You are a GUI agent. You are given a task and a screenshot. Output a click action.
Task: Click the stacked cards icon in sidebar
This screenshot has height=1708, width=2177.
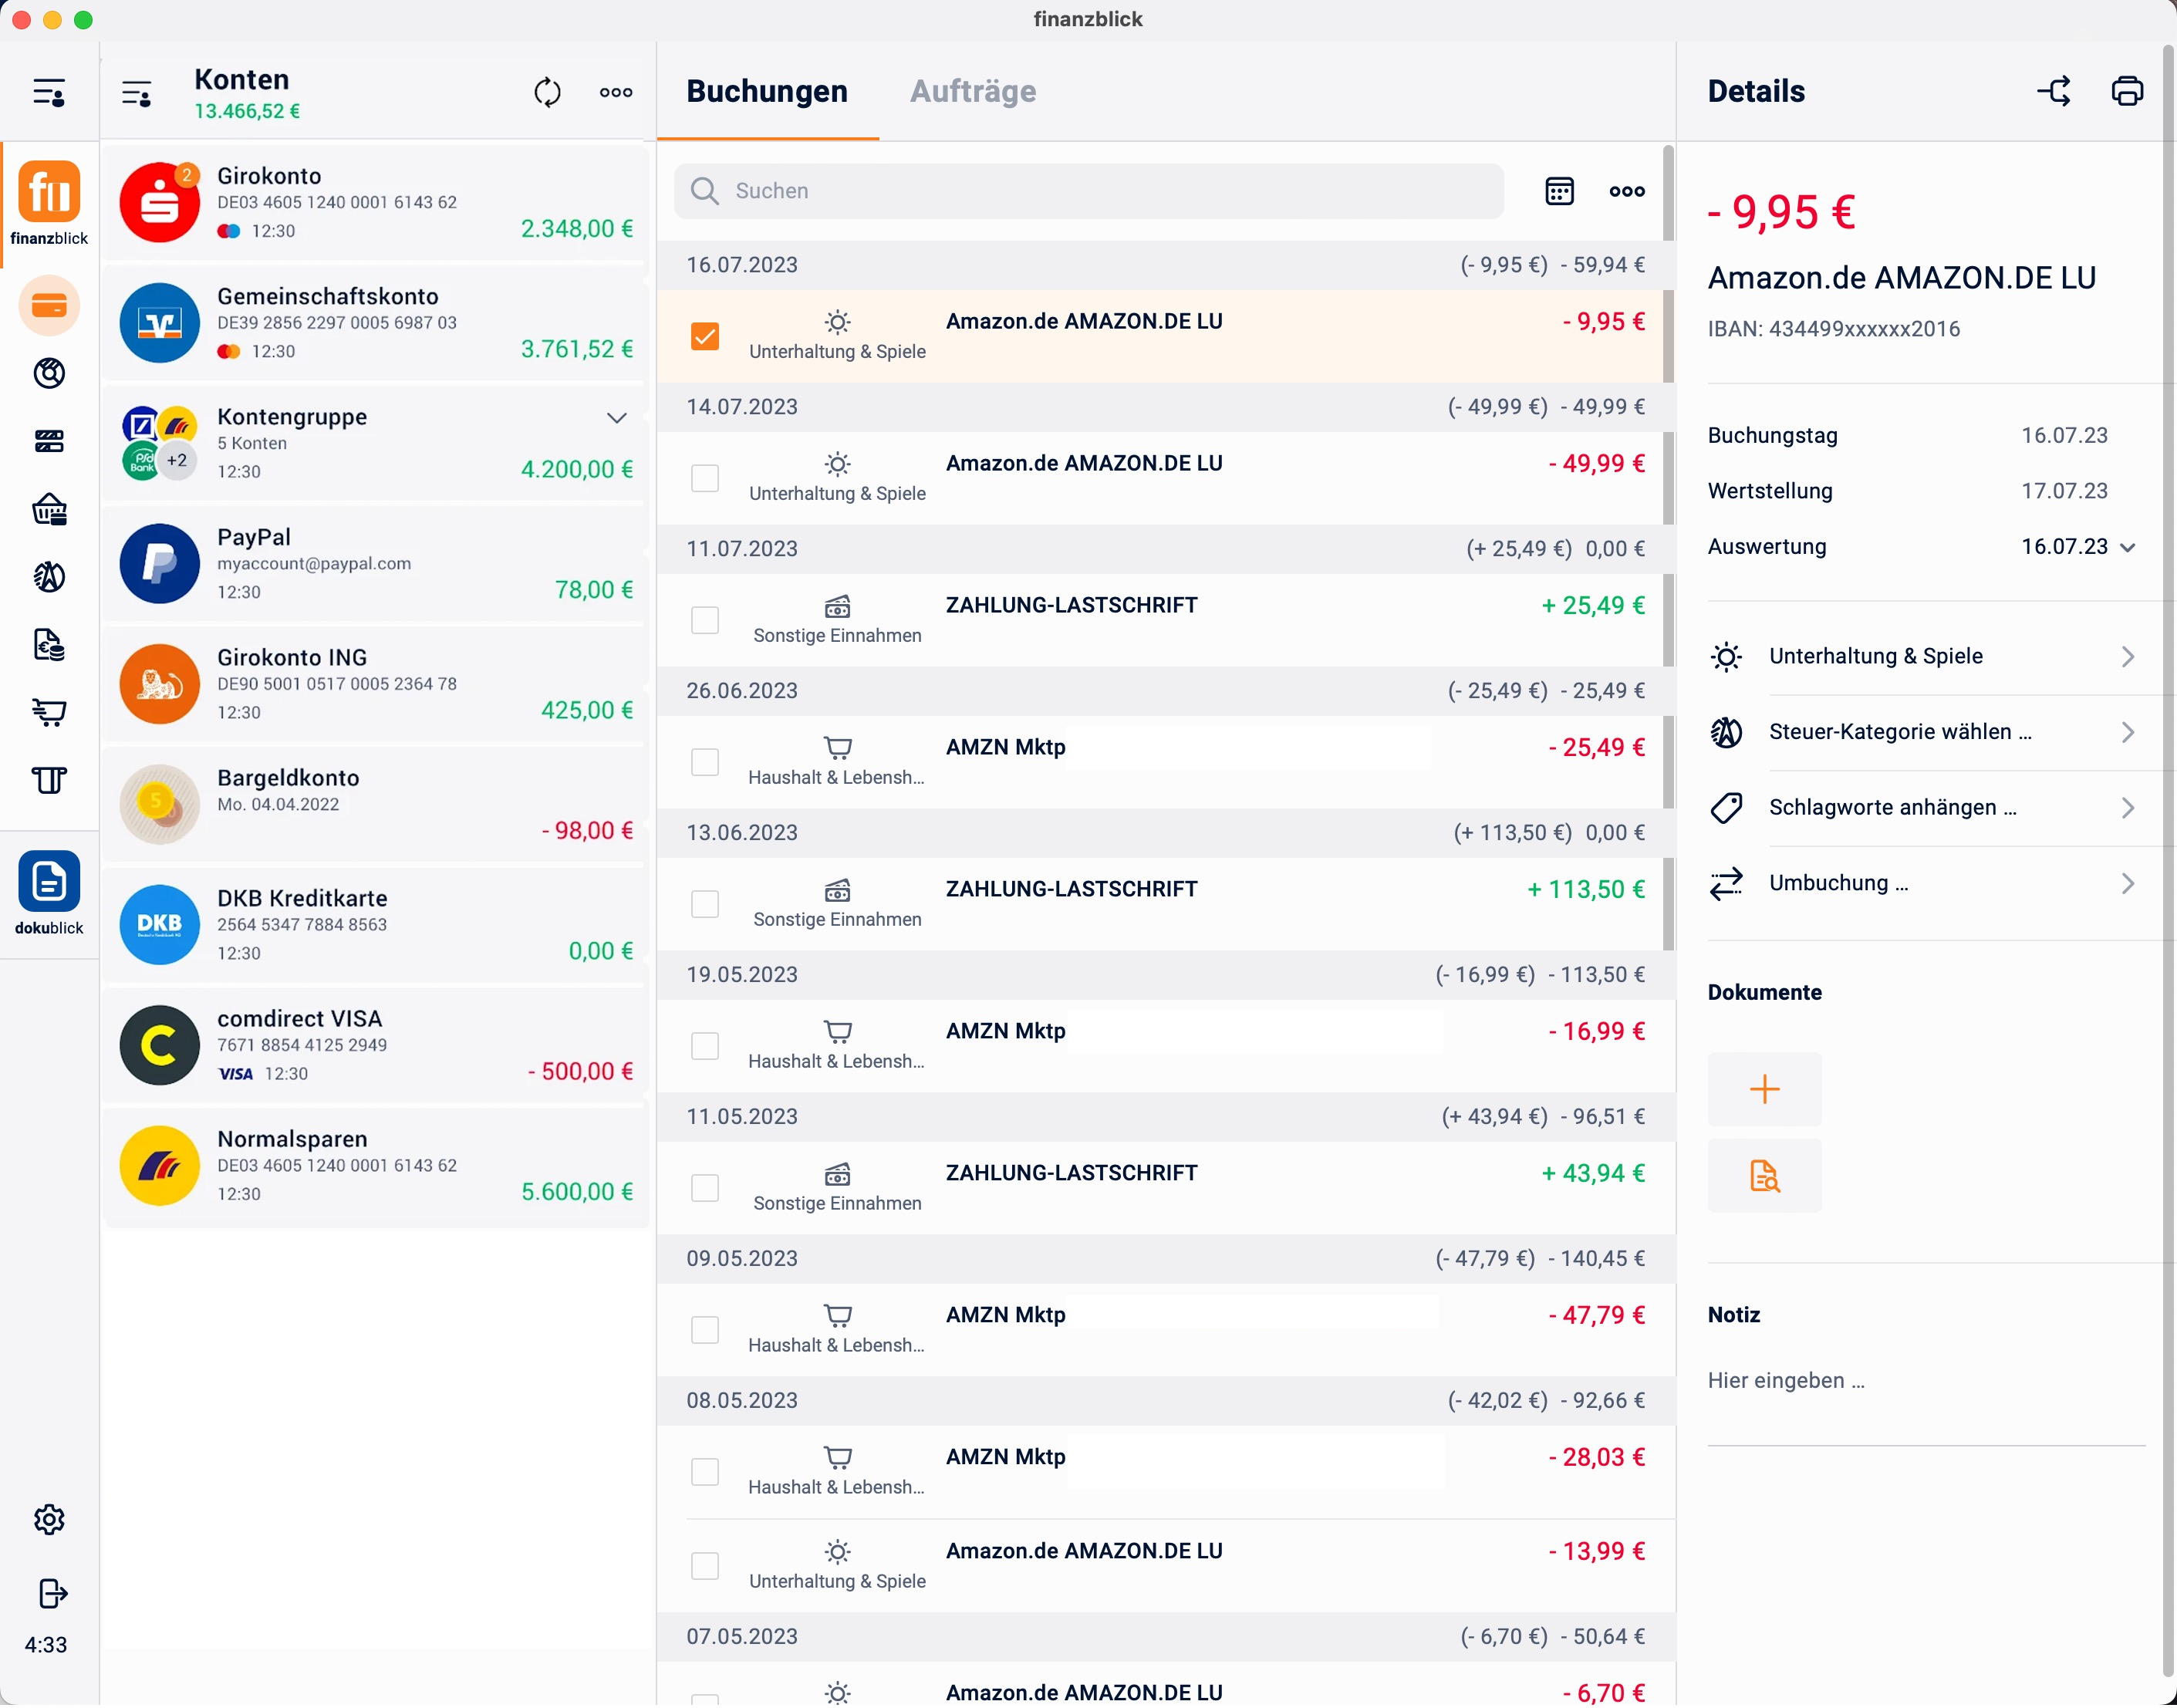[49, 441]
